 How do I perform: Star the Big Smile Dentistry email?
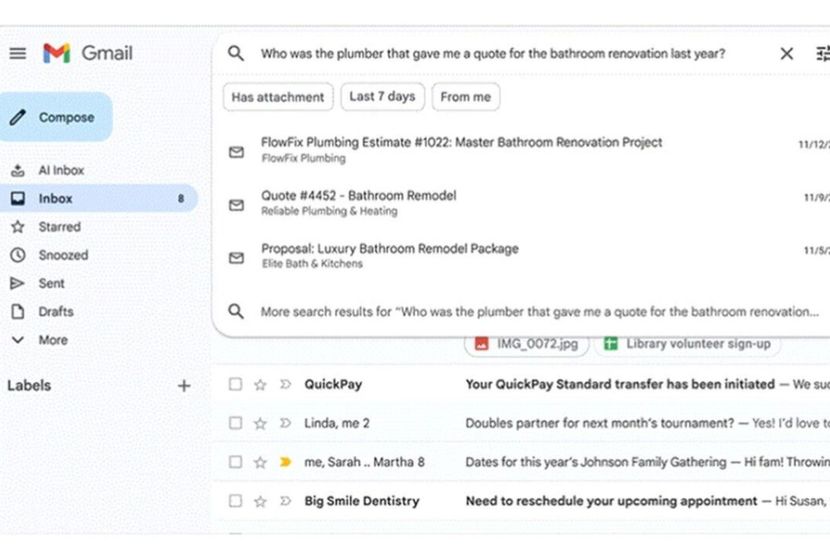(260, 501)
